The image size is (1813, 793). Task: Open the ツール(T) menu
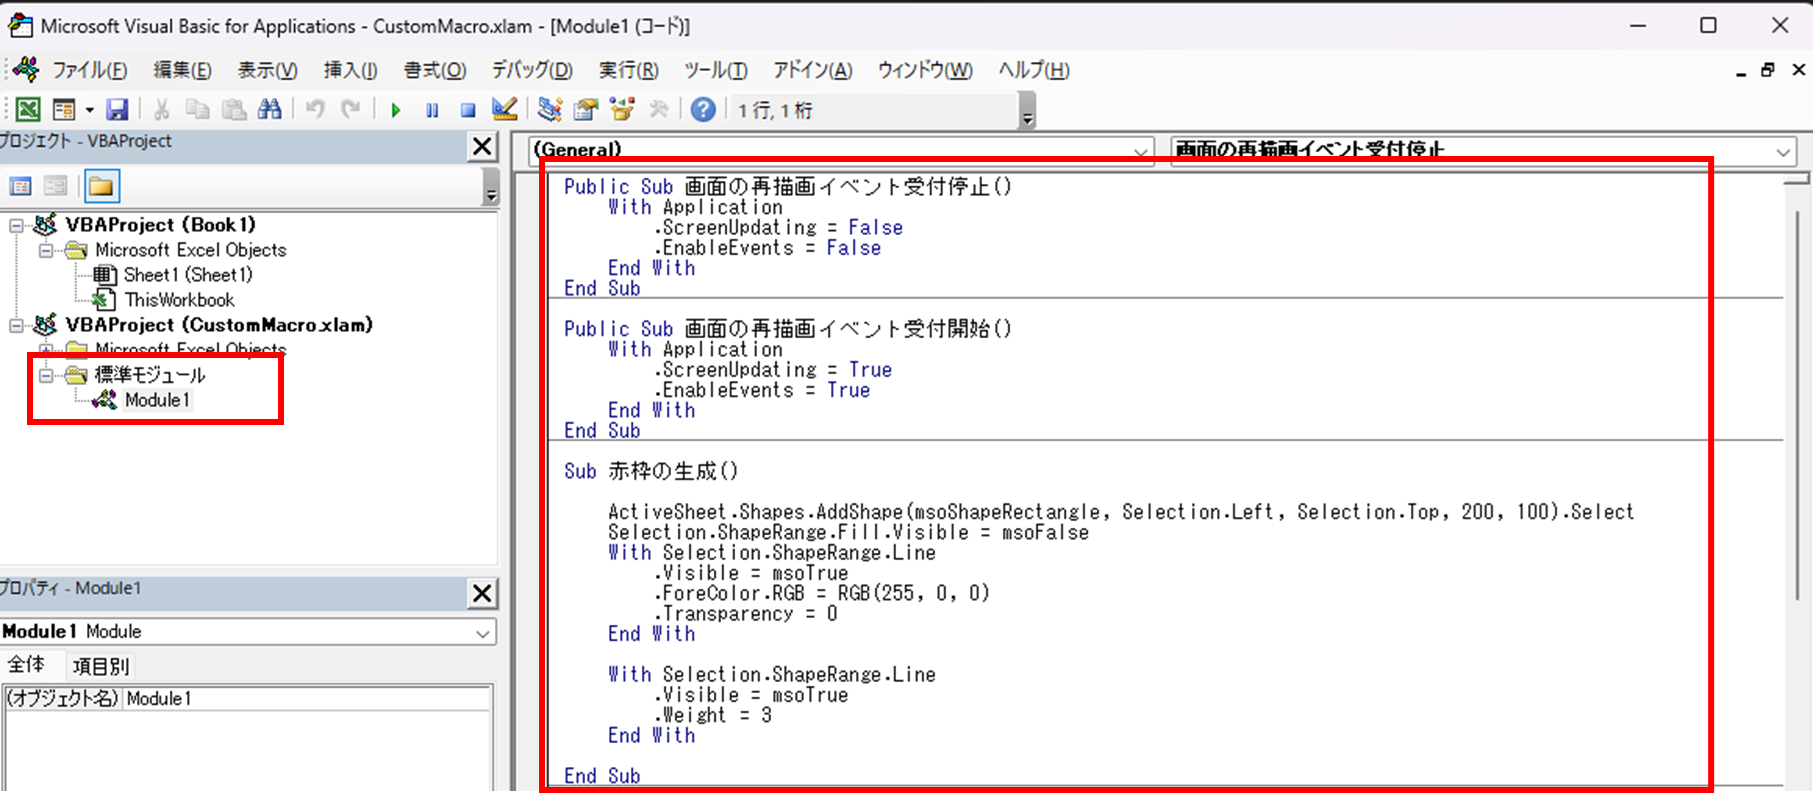click(x=715, y=70)
